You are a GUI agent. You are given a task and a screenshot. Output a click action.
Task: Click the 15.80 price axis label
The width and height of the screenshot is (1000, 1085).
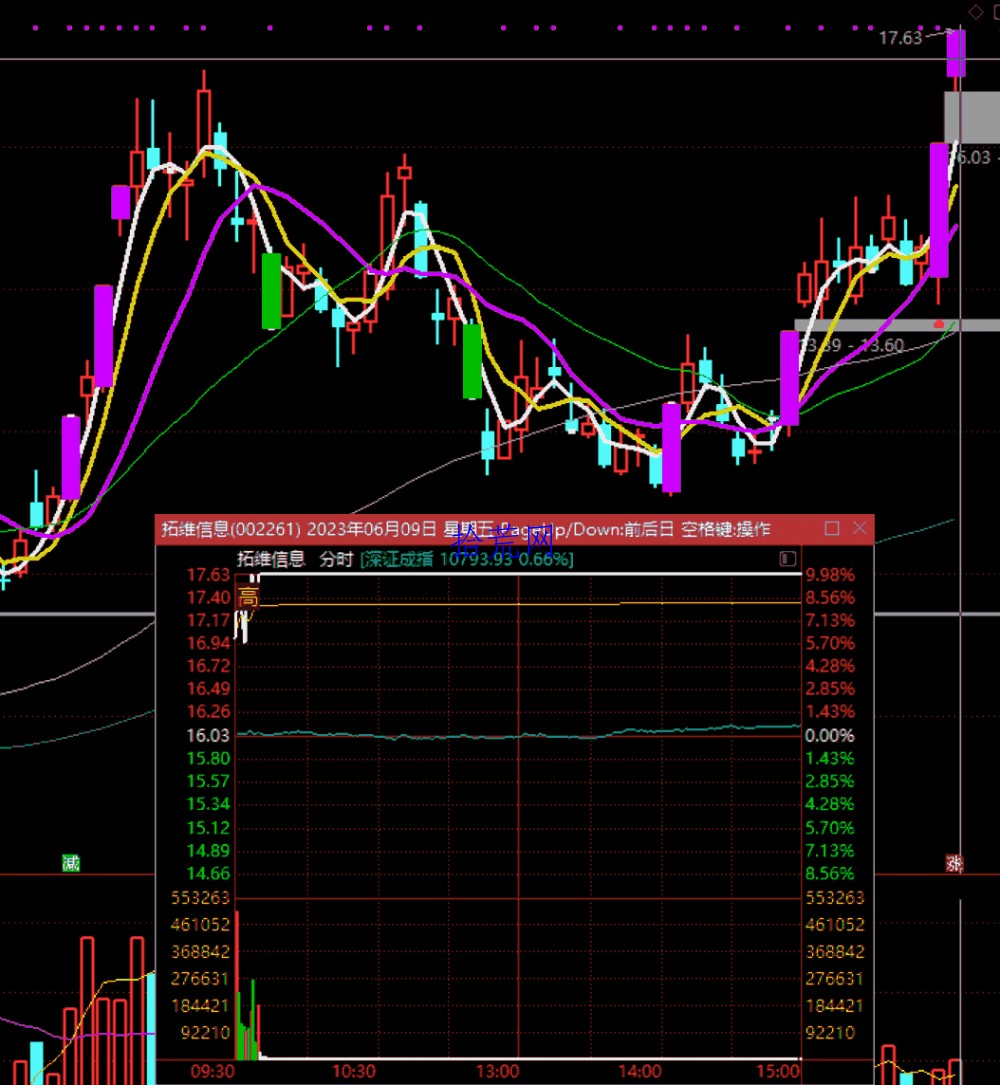208,758
